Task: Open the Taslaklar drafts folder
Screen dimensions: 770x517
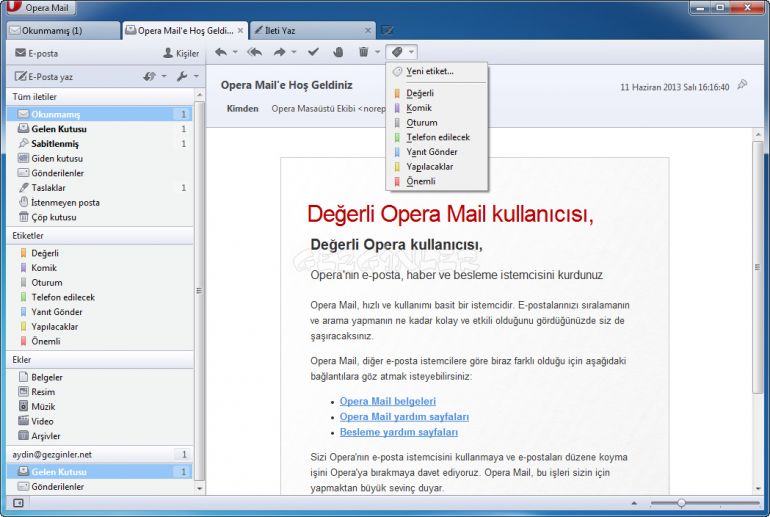Action: pos(100,188)
